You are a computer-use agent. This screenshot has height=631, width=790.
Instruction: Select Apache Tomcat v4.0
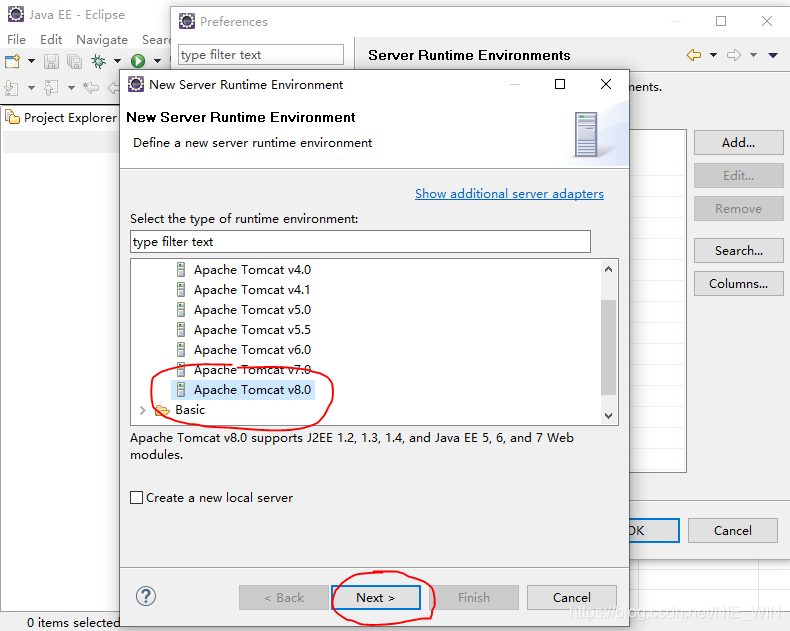click(x=252, y=270)
